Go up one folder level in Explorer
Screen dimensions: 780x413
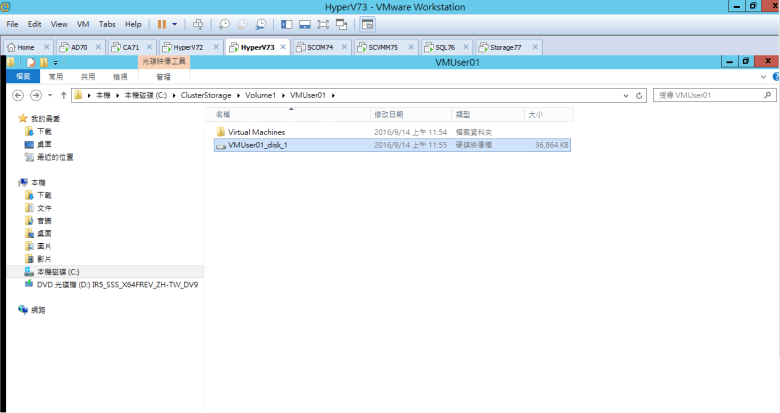coord(63,95)
